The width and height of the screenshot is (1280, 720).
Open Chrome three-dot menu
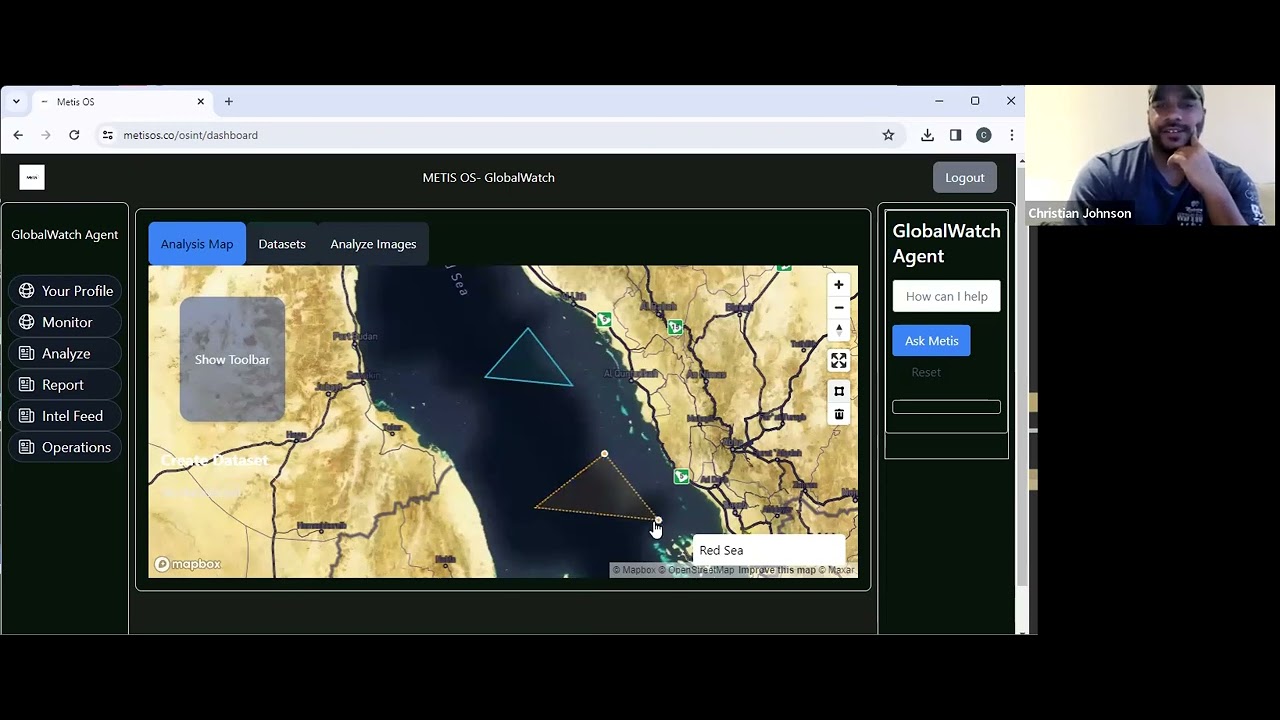[x=1011, y=135]
